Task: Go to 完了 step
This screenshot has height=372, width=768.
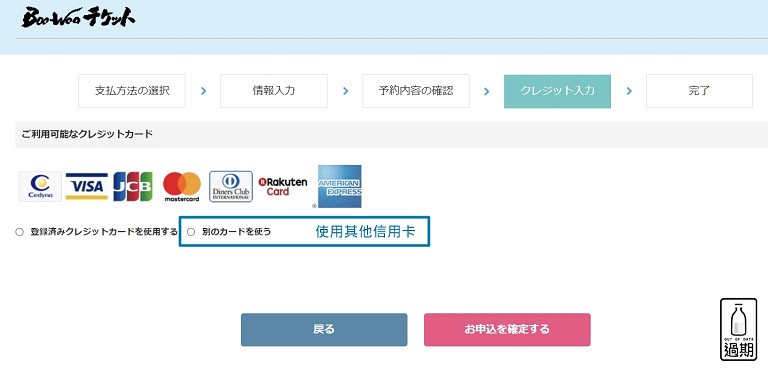Action: [699, 91]
